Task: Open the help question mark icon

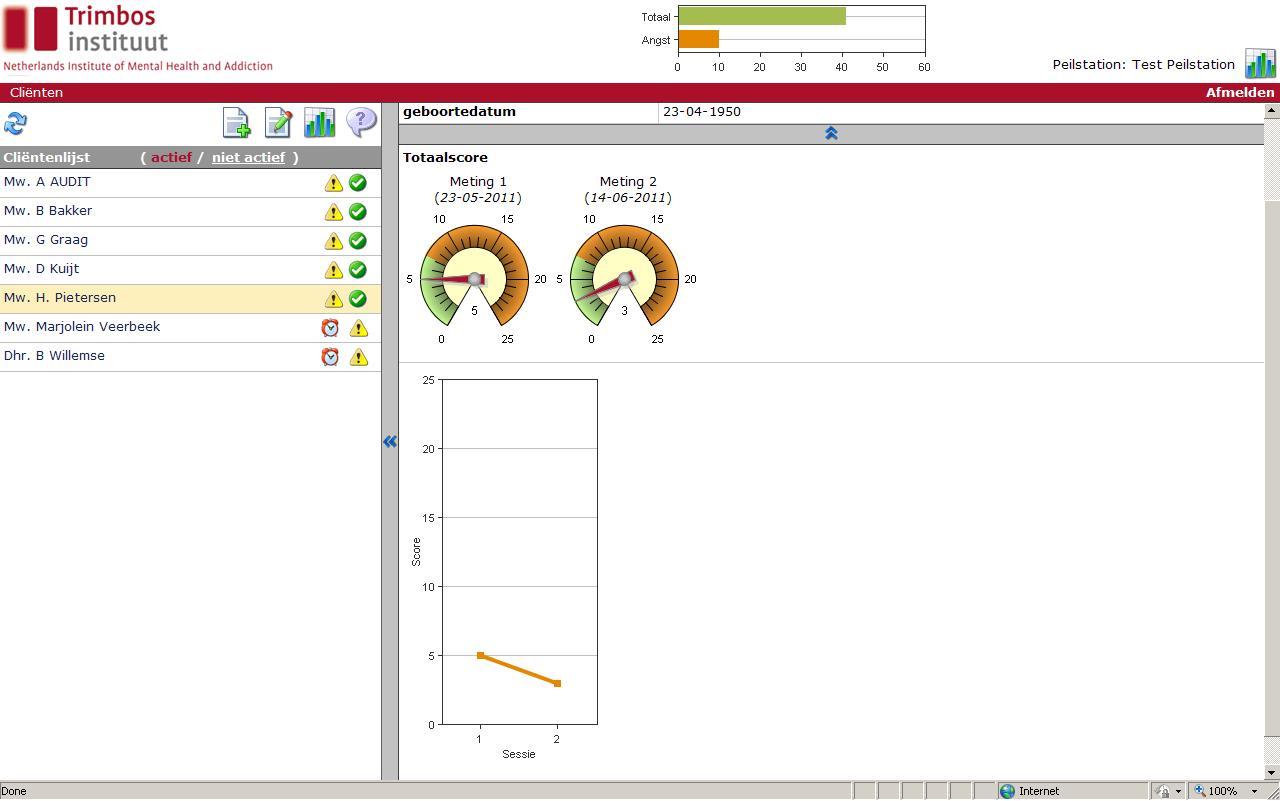Action: pyautogui.click(x=361, y=122)
